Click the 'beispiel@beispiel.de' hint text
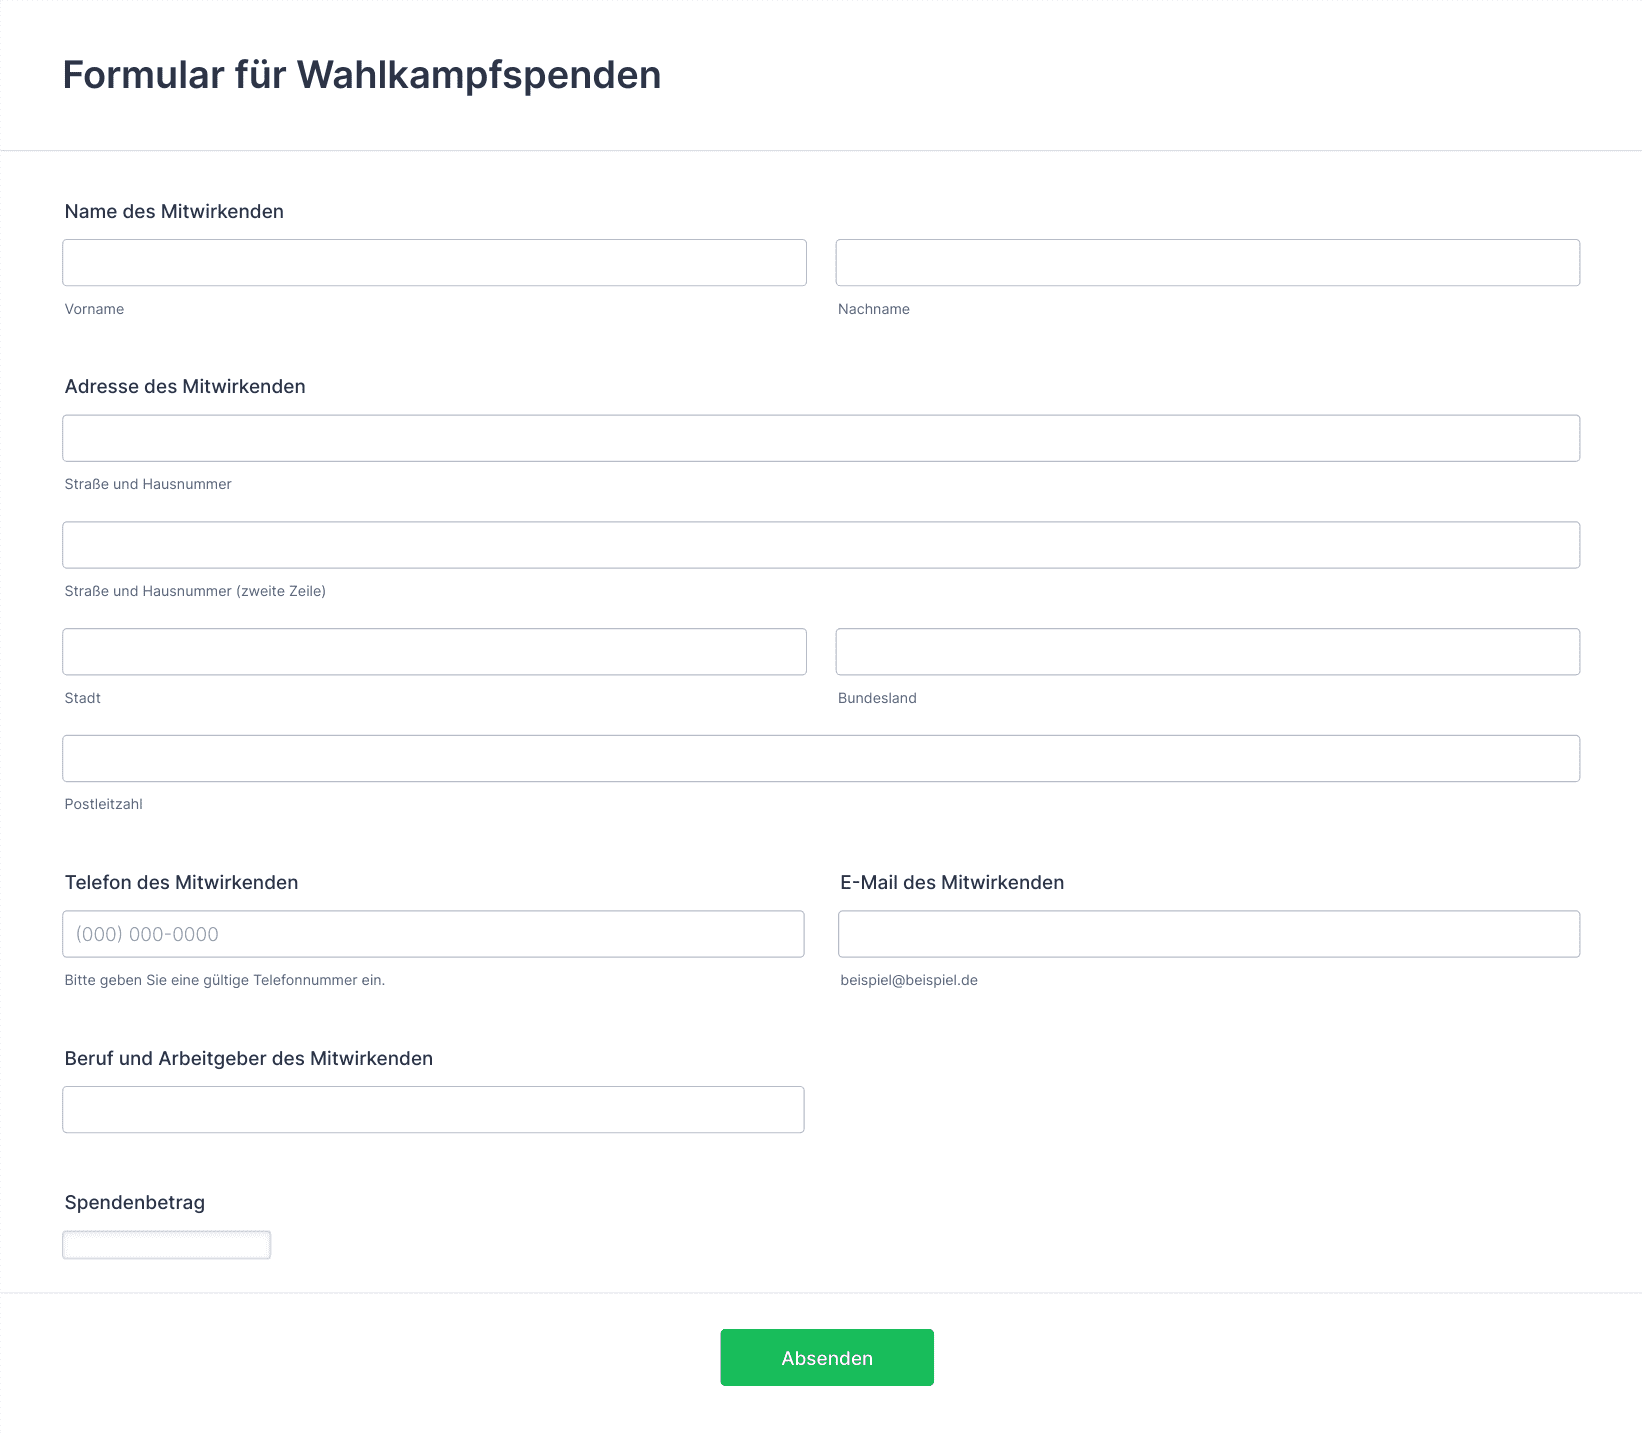This screenshot has height=1433, width=1642. (909, 980)
